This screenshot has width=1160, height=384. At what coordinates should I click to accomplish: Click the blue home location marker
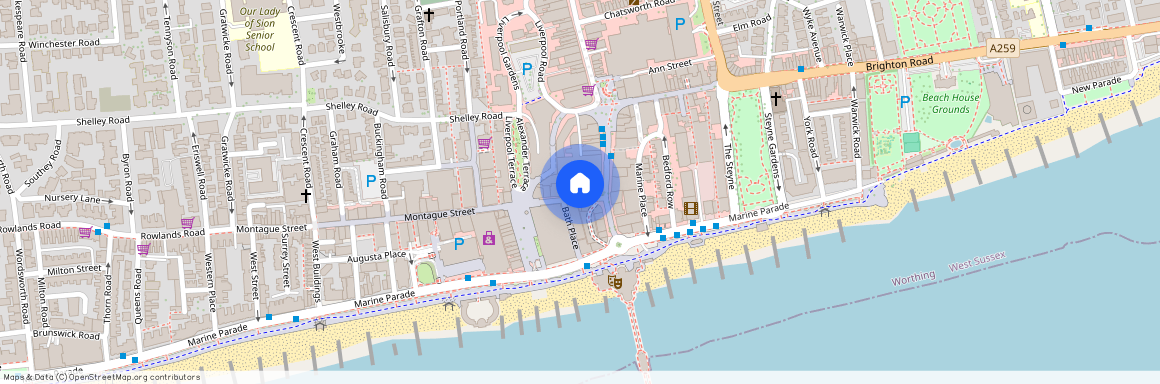click(x=580, y=183)
